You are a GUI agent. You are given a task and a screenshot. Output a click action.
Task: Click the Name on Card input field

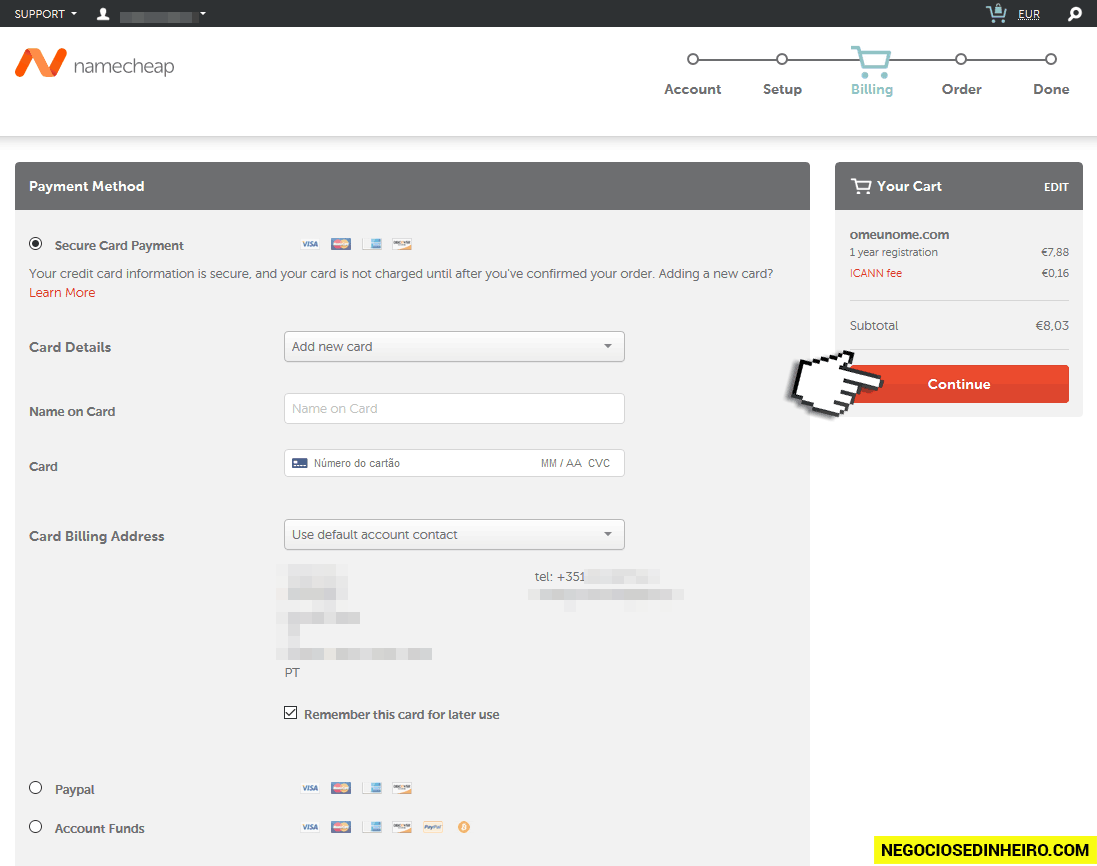click(x=454, y=409)
